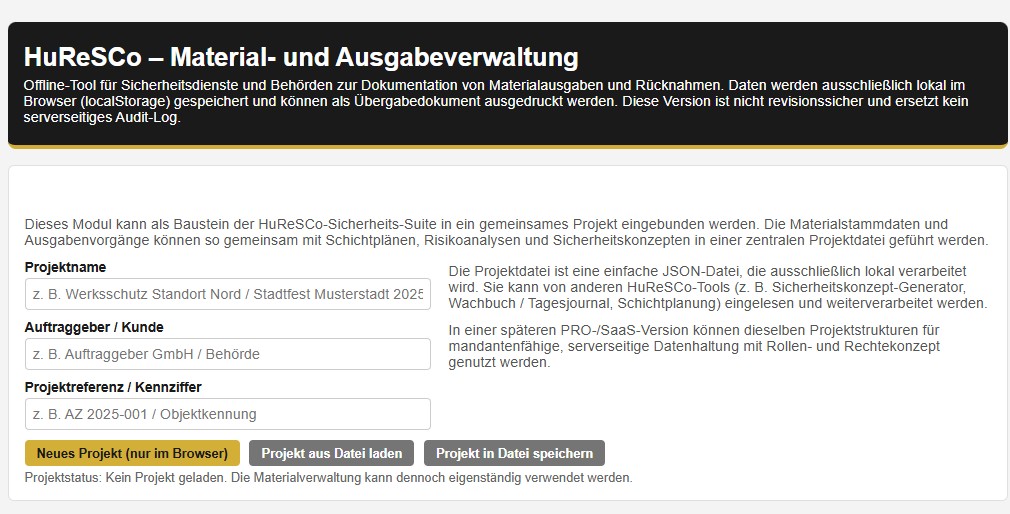Click Projekt in Datei speichern button
1010x514 pixels.
514,453
